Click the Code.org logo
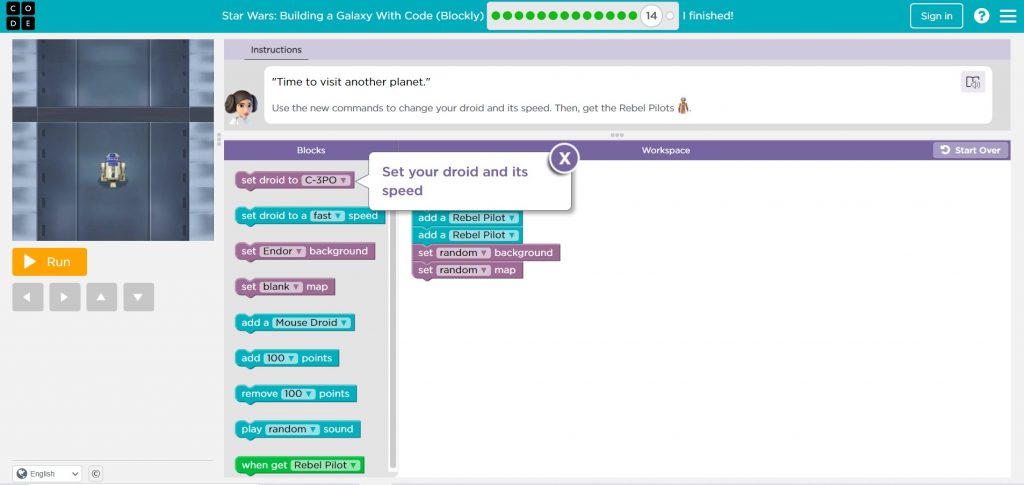Viewport: 1024px width, 485px height. pyautogui.click(x=20, y=16)
